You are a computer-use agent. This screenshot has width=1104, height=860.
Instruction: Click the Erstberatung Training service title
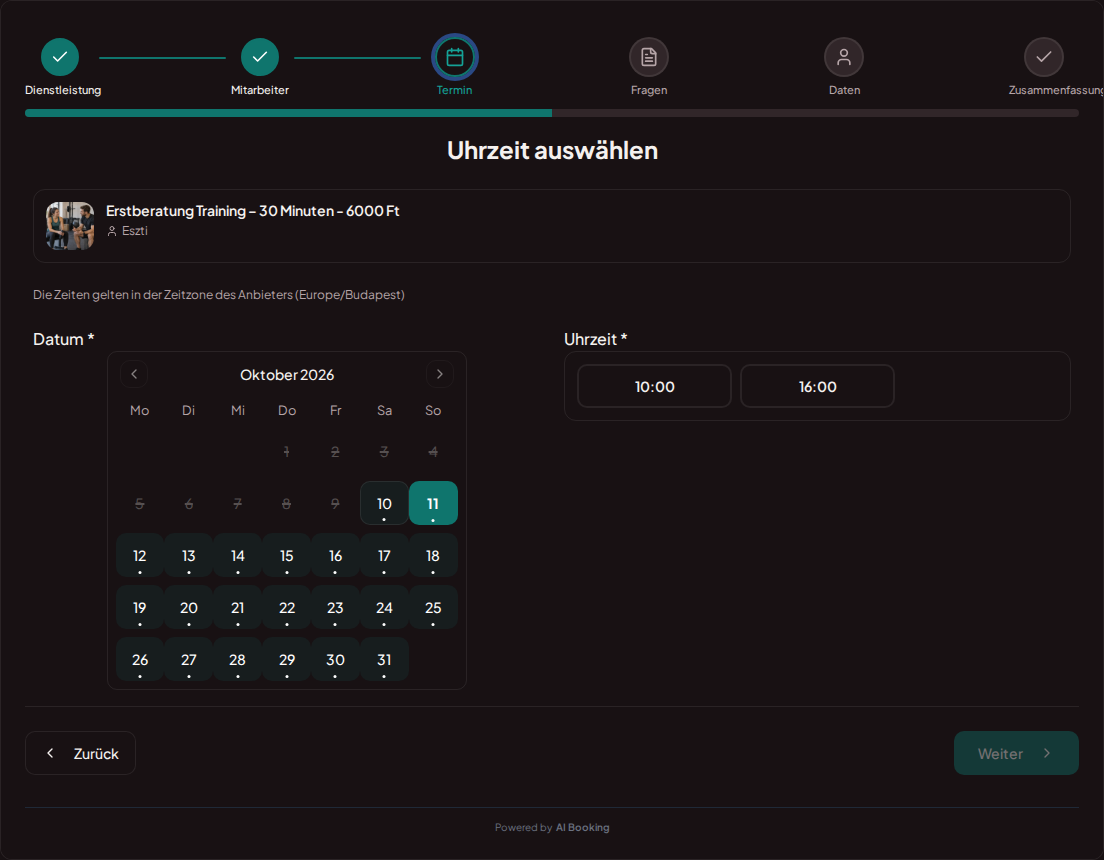pos(253,211)
